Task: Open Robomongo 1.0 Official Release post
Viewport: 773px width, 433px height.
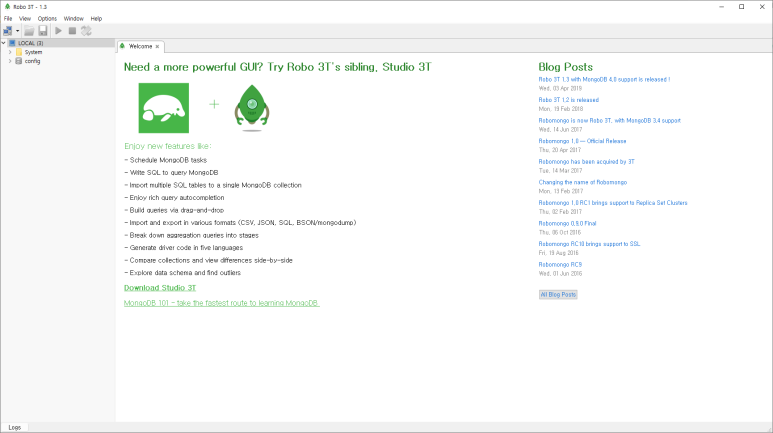Action: [582, 141]
